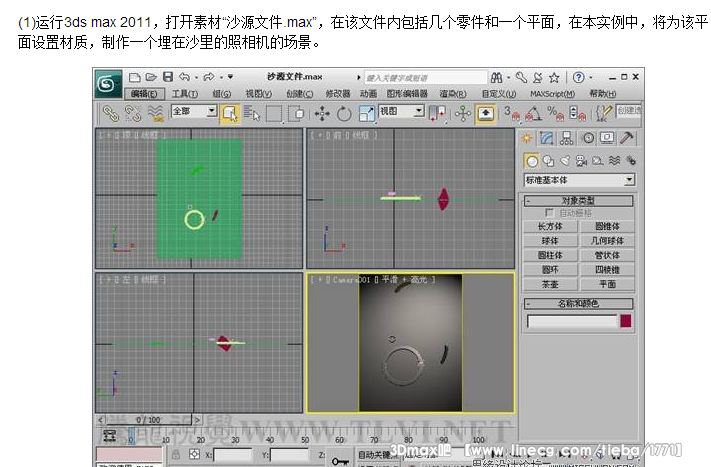Click the 茶壶 (Teapot) button
This screenshot has height=467, width=711.
pos(550,284)
